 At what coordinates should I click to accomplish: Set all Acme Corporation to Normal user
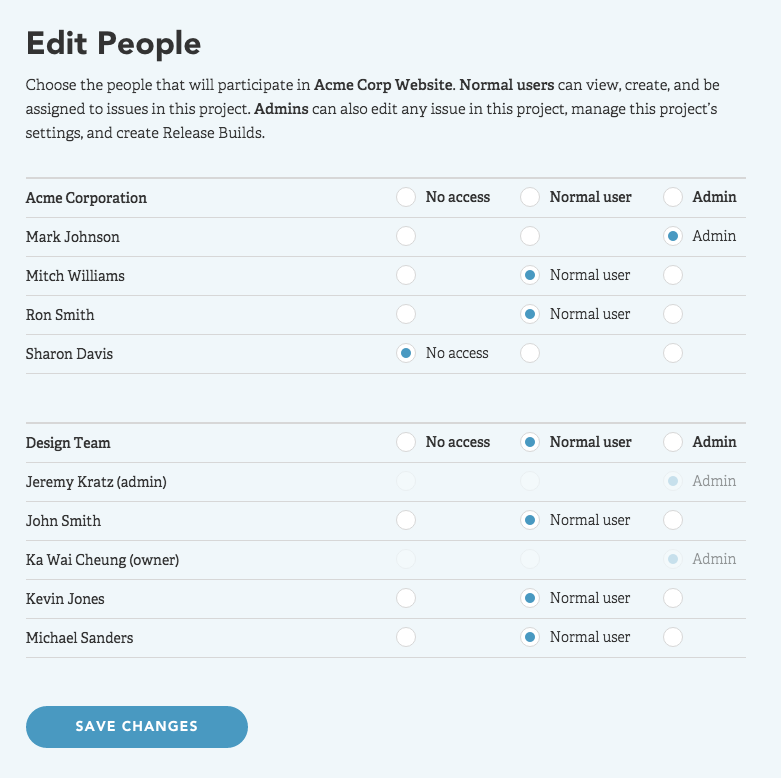tap(530, 197)
